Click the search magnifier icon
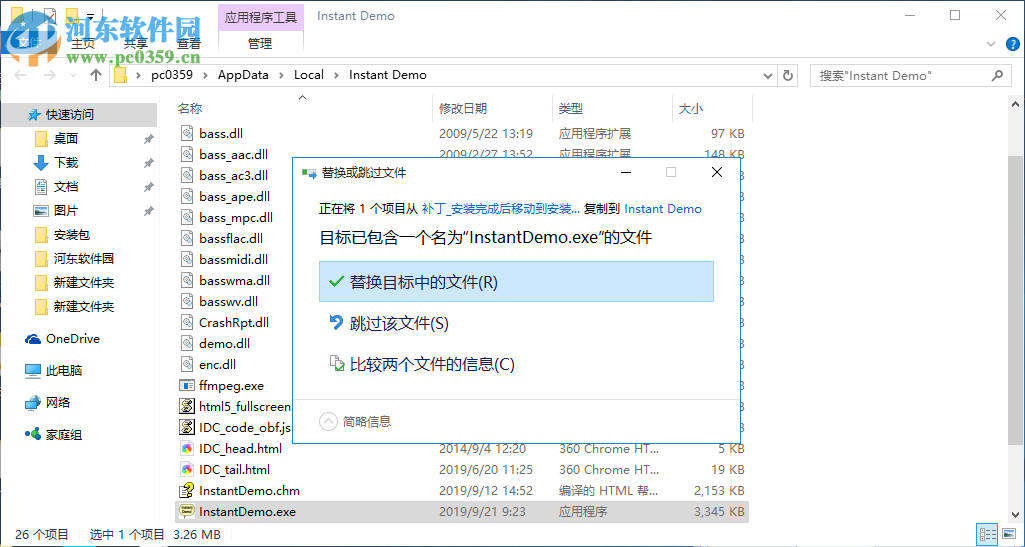 click(998, 75)
